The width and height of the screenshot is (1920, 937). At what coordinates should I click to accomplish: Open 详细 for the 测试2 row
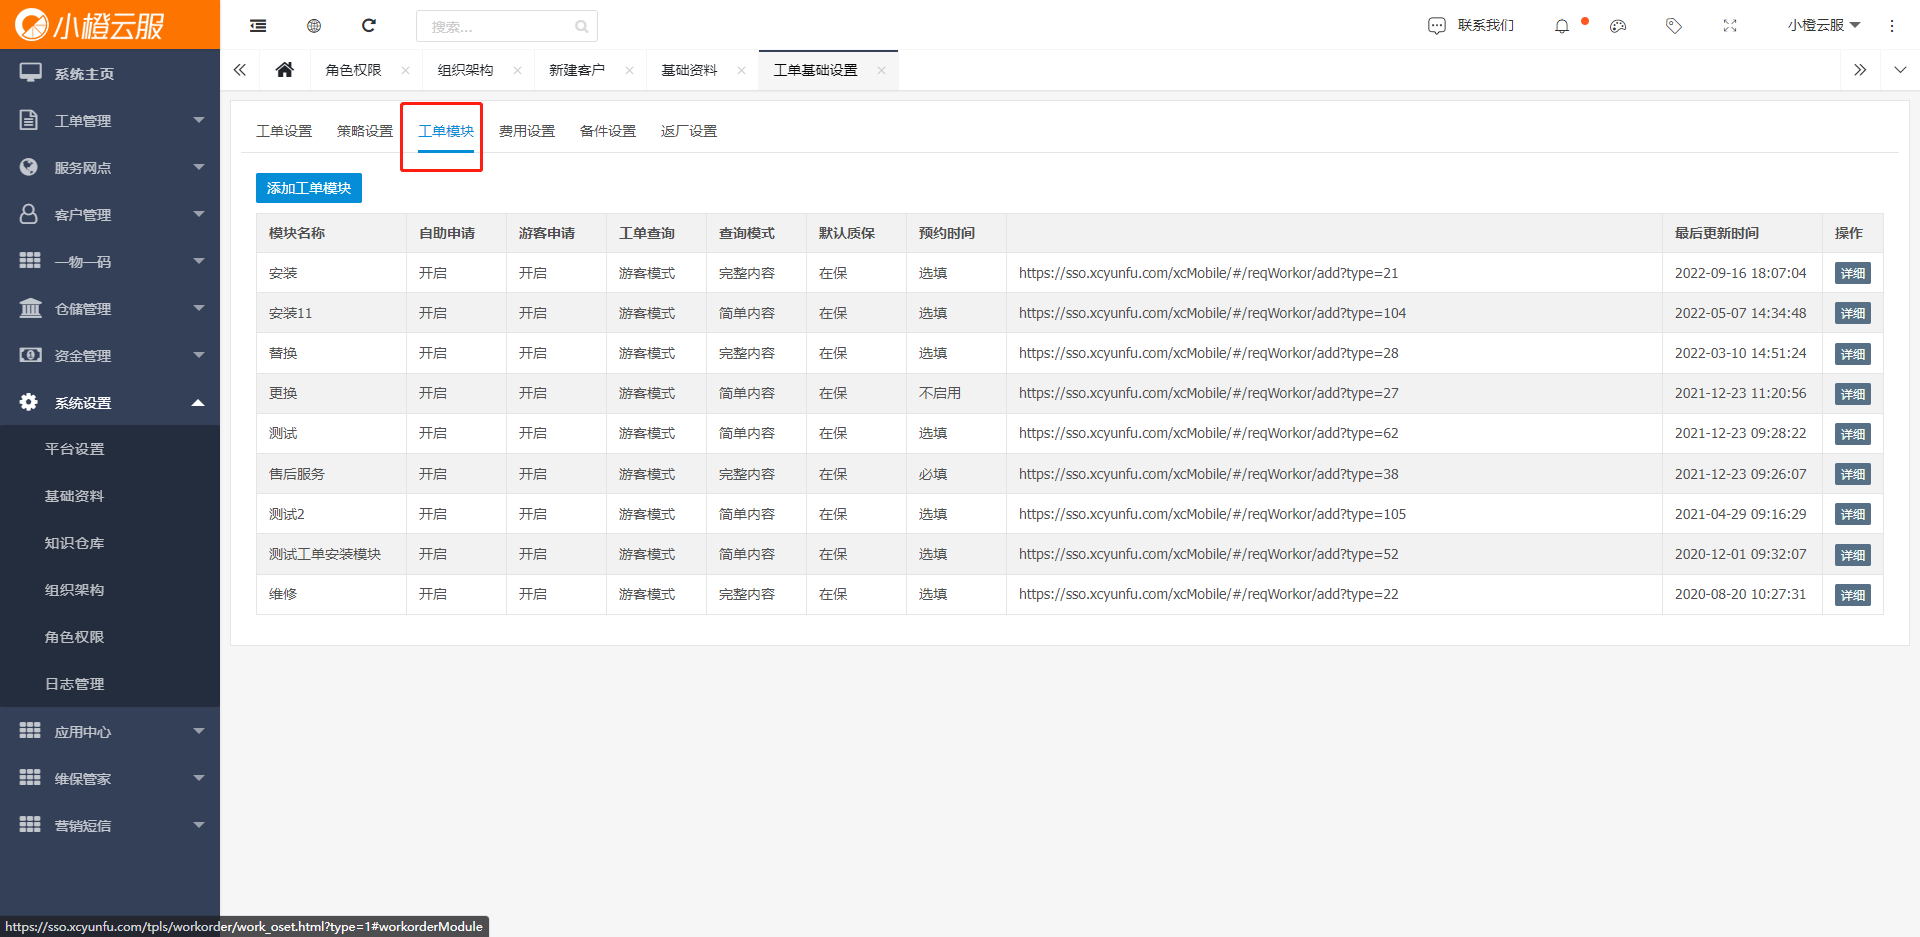[1853, 514]
